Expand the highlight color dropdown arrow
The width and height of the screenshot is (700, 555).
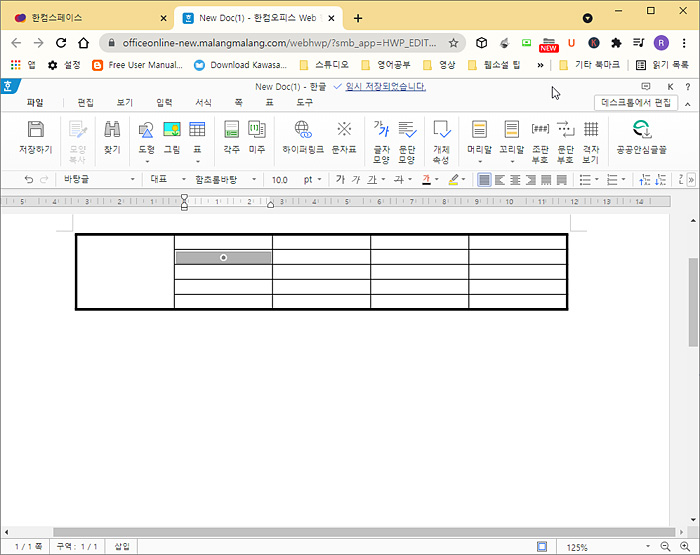[x=463, y=179]
